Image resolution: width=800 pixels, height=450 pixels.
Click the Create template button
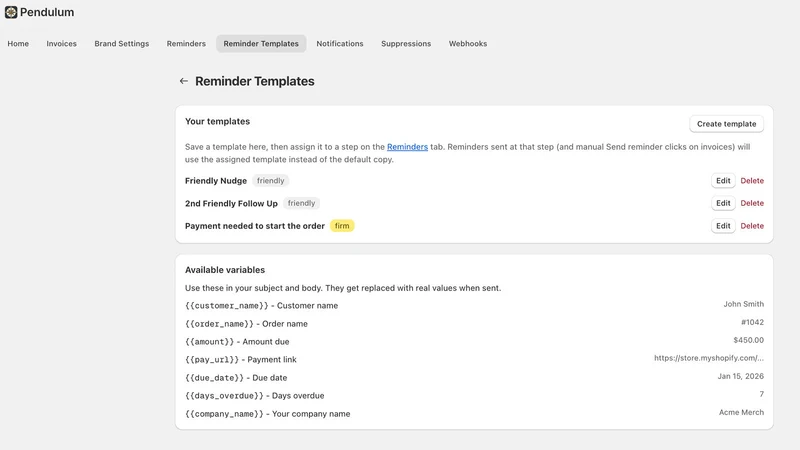727,124
